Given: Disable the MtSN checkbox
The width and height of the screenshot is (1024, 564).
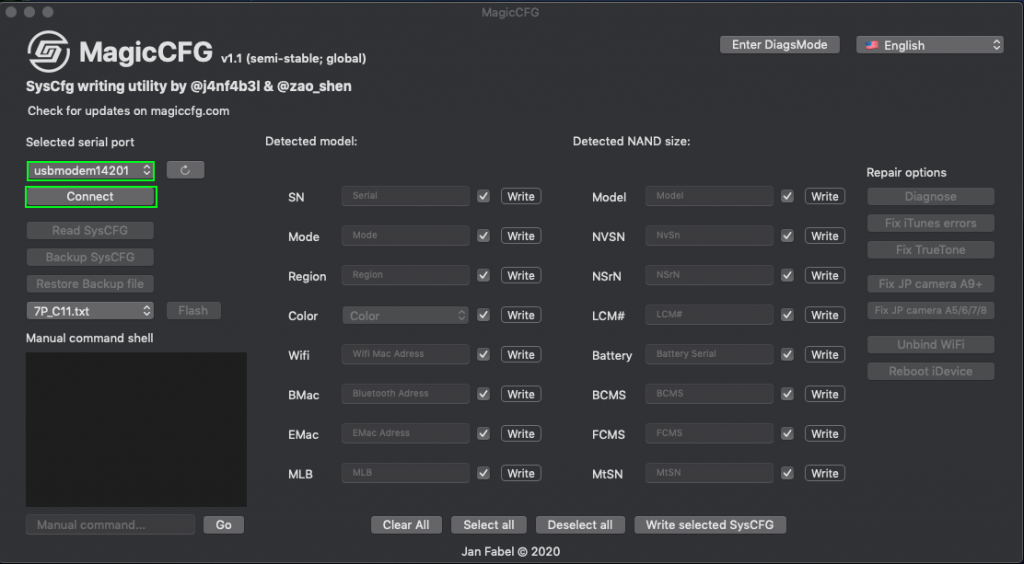Looking at the screenshot, I should pos(788,473).
